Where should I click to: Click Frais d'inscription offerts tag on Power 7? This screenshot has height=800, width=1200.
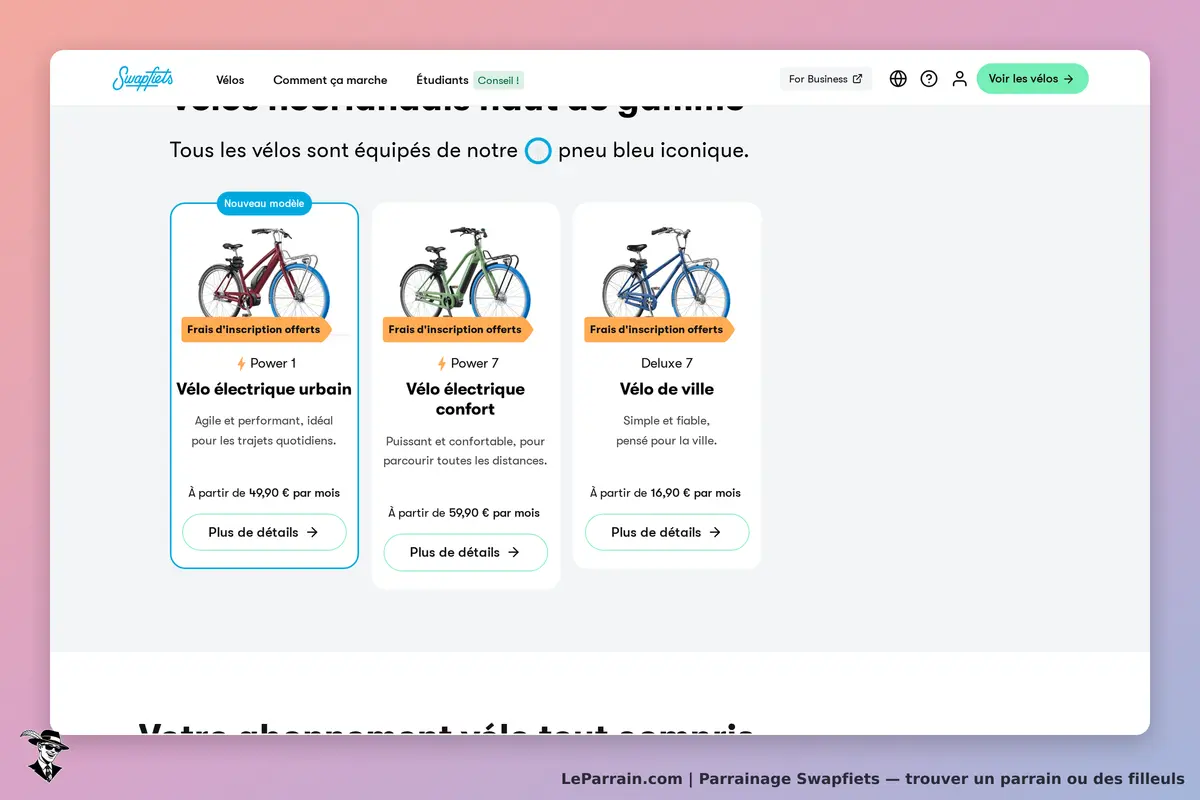(457, 329)
